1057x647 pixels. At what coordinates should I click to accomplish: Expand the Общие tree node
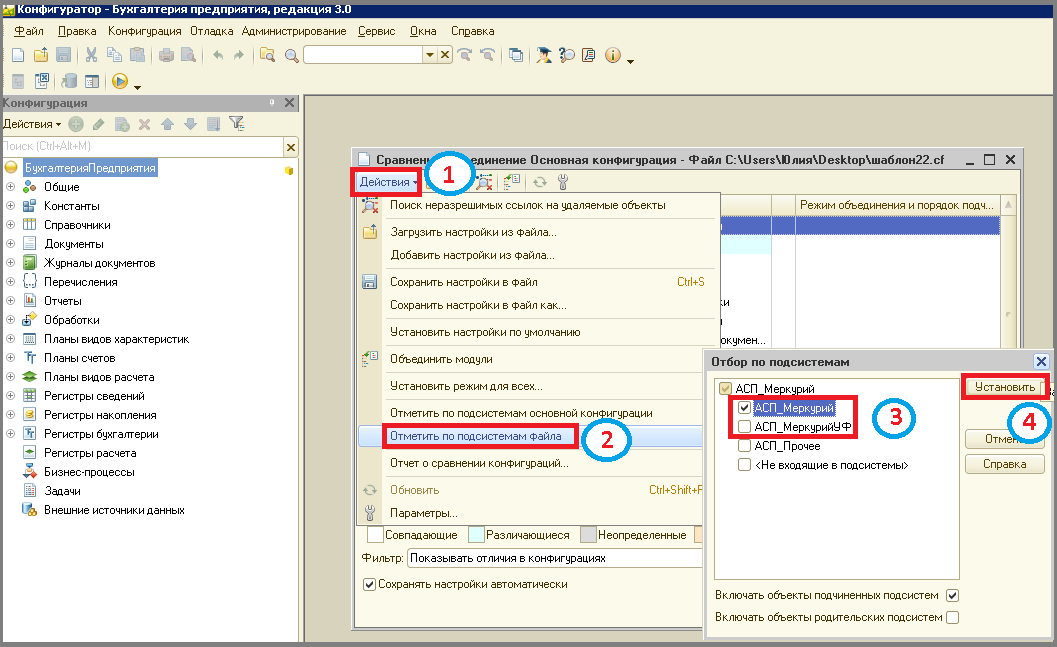pyautogui.click(x=10, y=187)
